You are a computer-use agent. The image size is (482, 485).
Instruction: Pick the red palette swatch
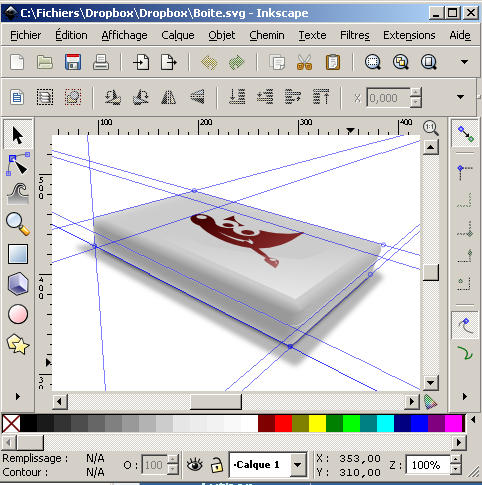tap(284, 423)
